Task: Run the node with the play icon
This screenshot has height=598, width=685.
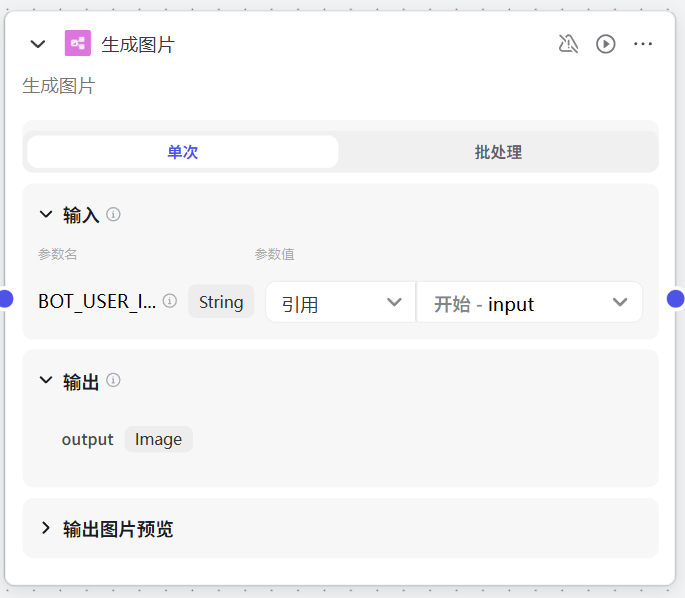Action: coord(606,44)
